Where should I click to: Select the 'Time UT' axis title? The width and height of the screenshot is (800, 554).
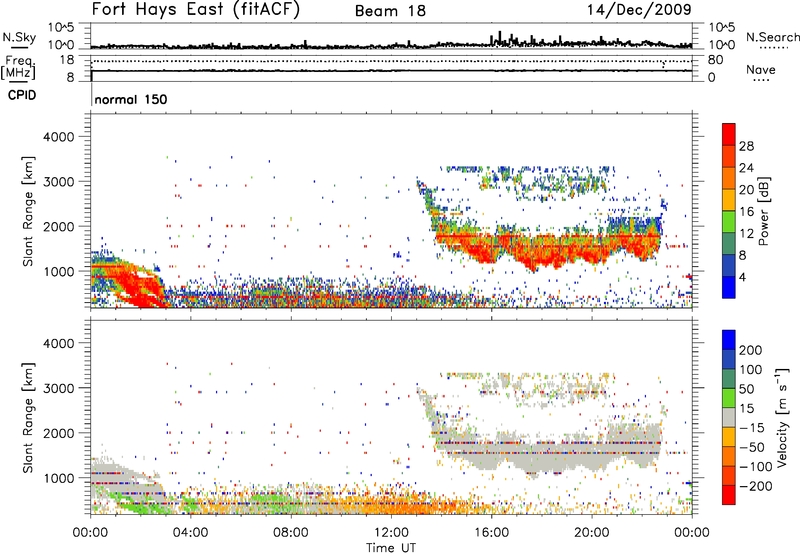[391, 548]
